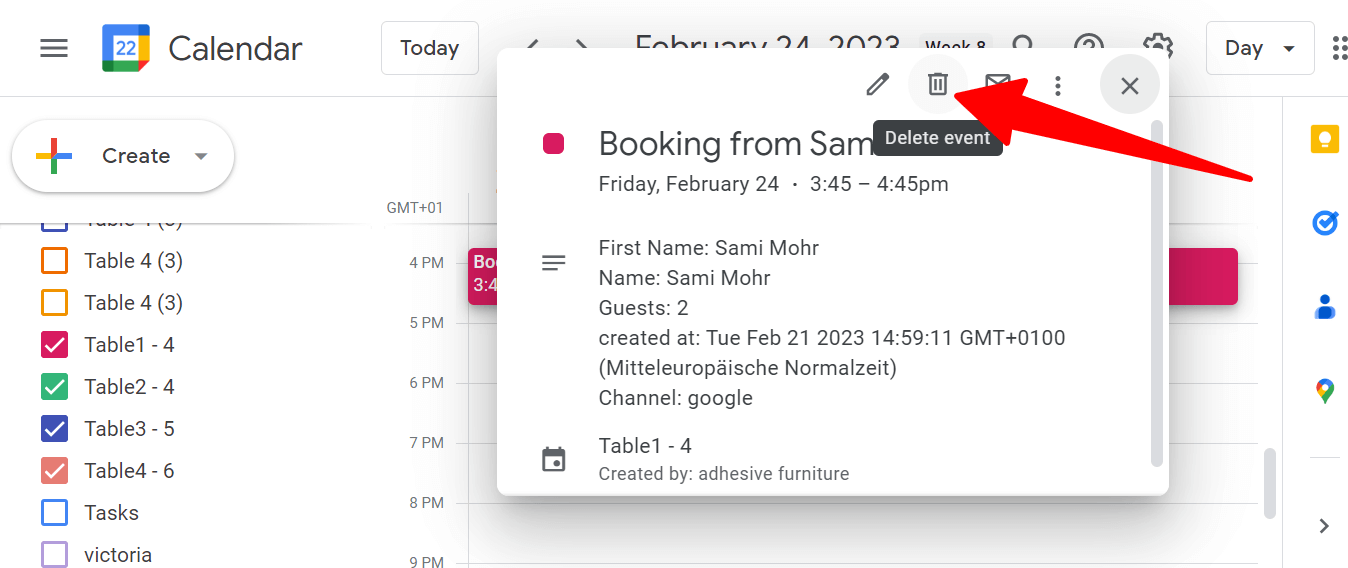Email guests with the envelope icon
1348x568 pixels.
[x=997, y=85]
